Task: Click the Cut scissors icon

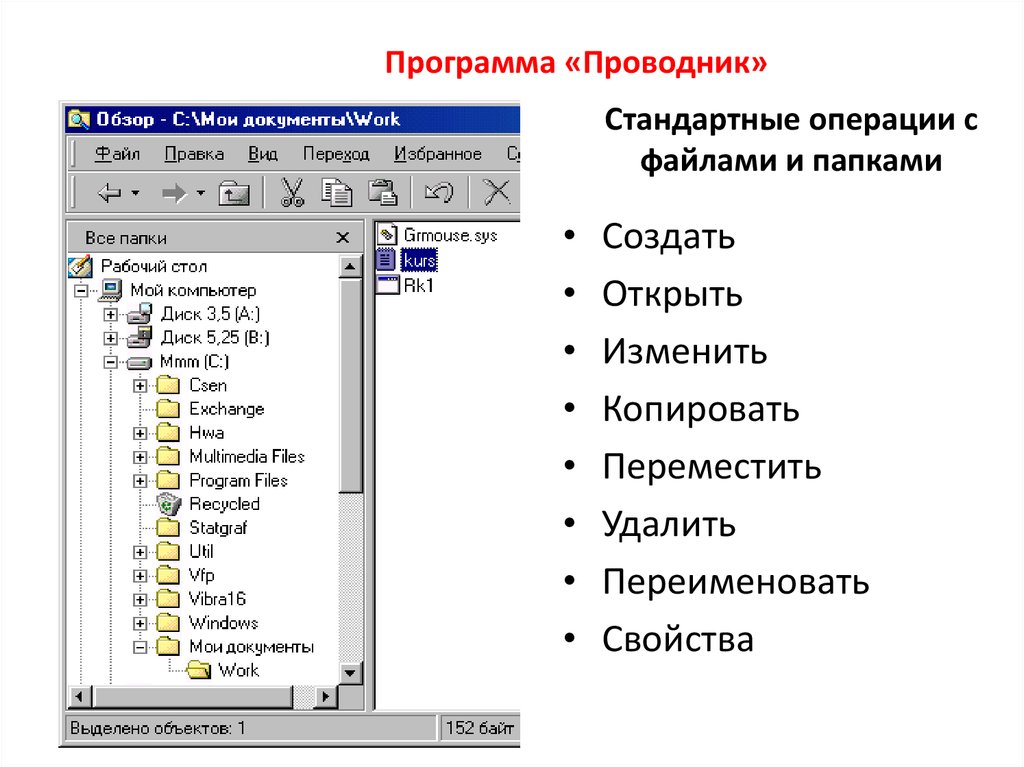Action: coord(292,193)
